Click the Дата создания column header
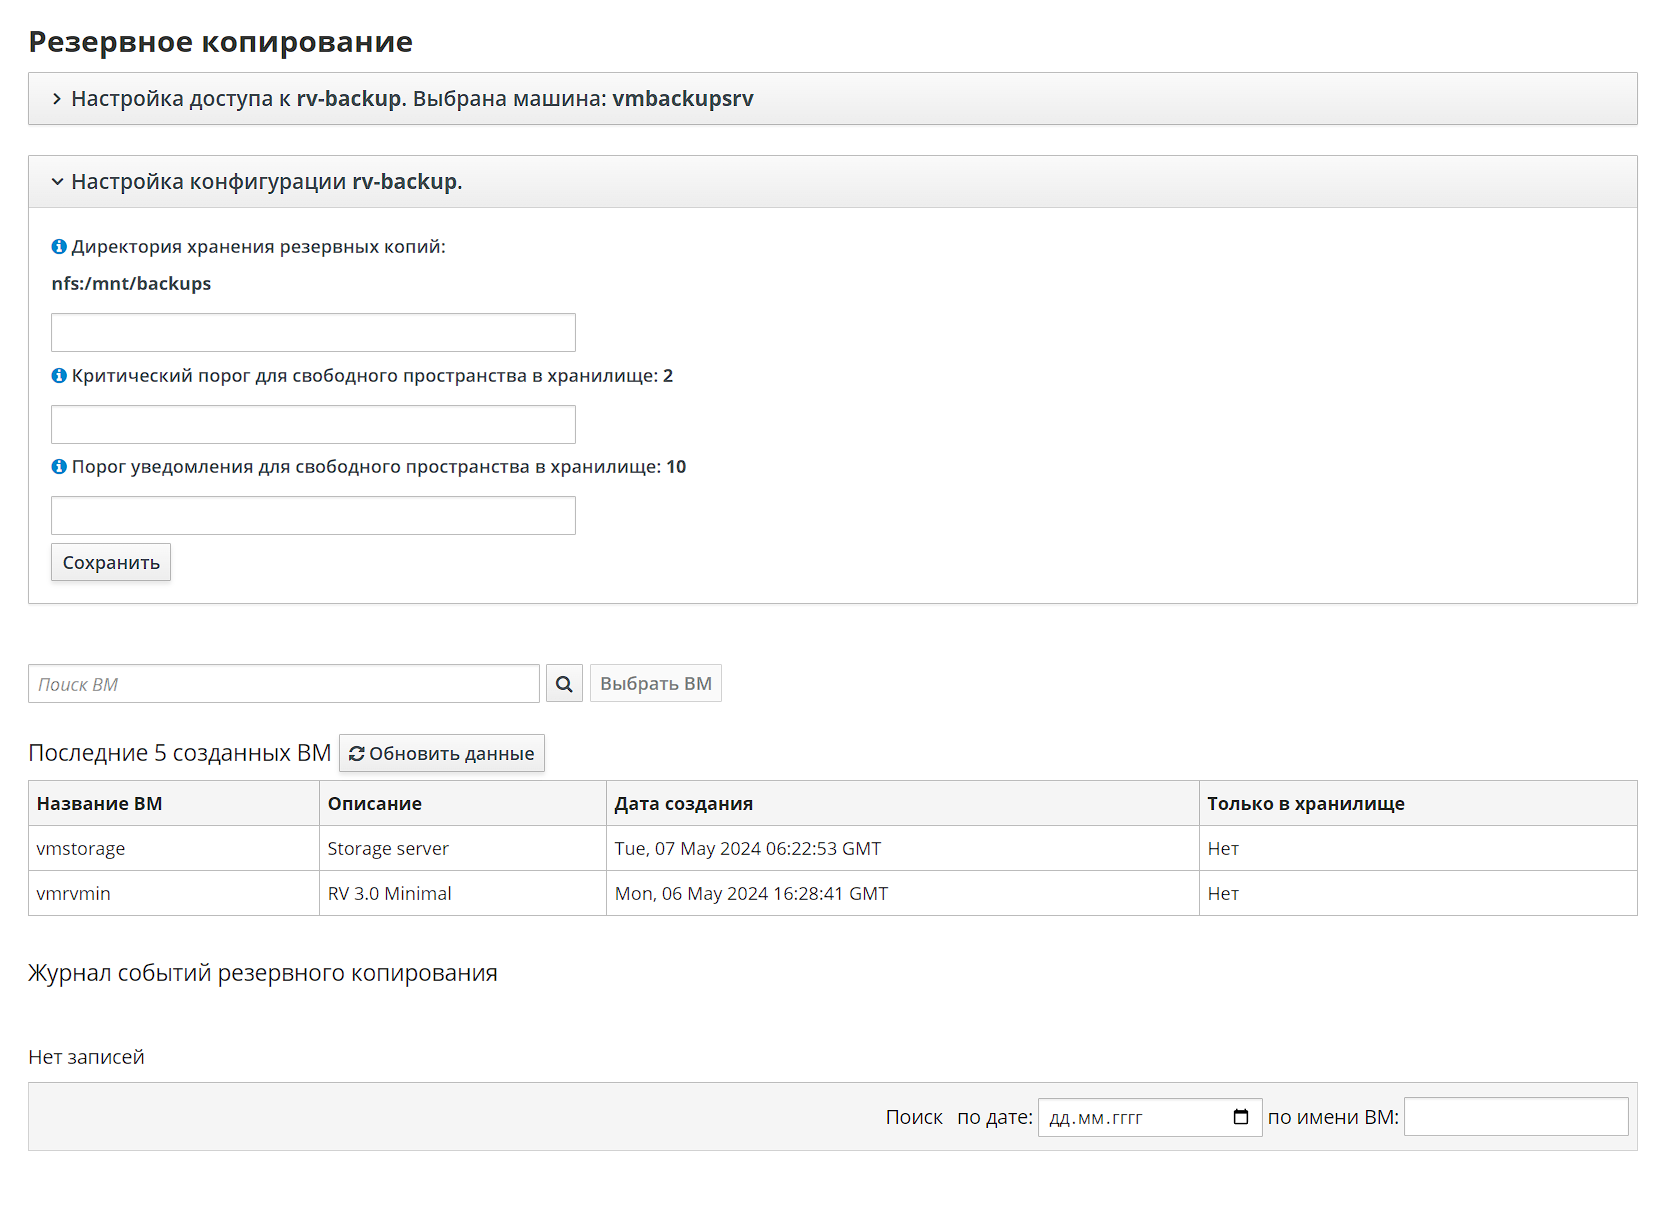 (x=684, y=804)
